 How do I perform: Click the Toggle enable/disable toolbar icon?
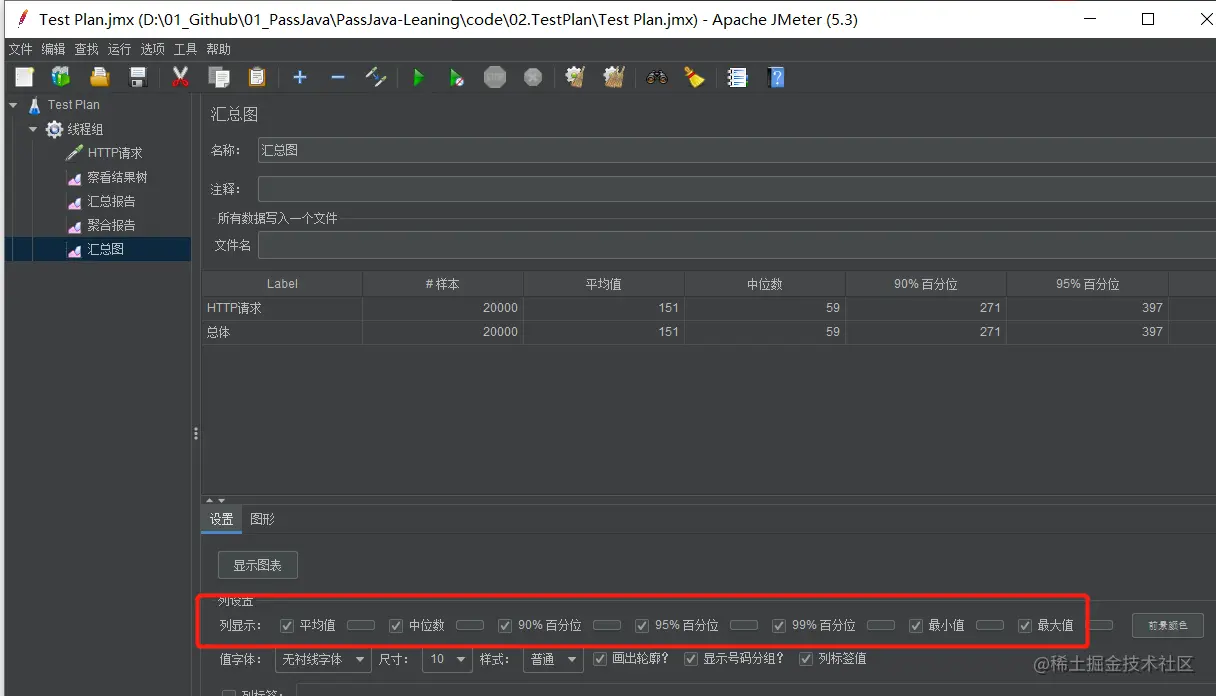tap(376, 77)
